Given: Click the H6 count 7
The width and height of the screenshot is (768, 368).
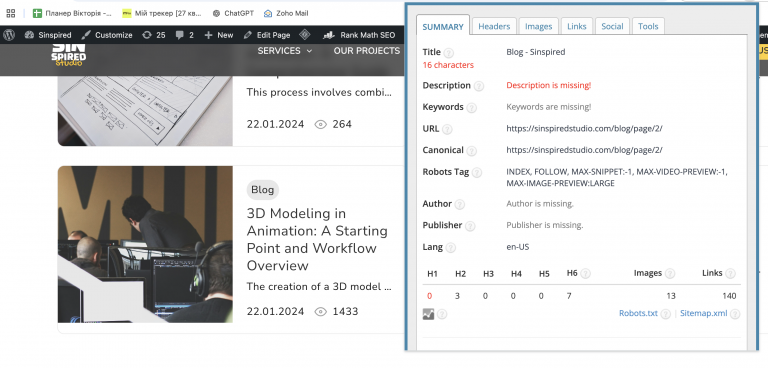Looking at the screenshot, I should tap(569, 296).
